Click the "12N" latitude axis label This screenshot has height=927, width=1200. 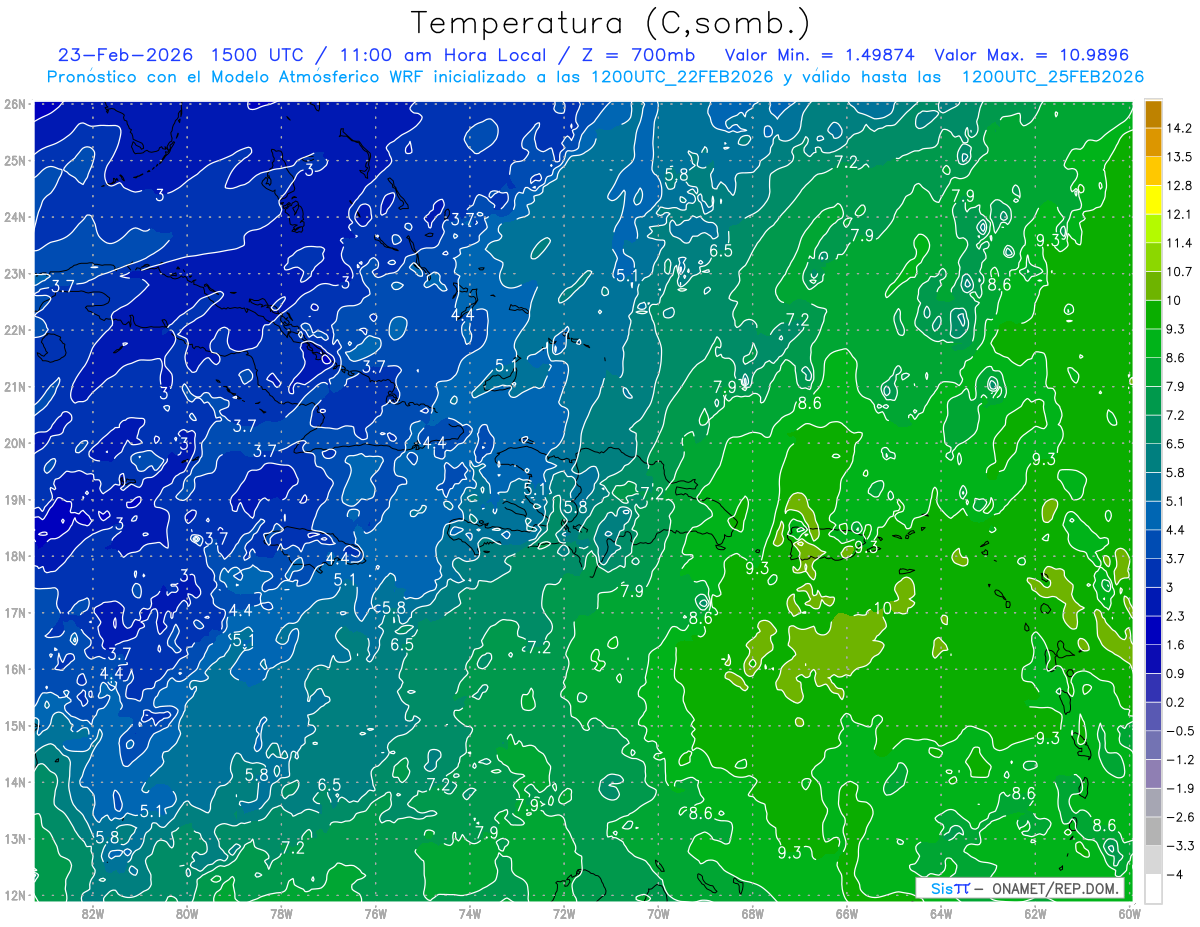[15, 895]
